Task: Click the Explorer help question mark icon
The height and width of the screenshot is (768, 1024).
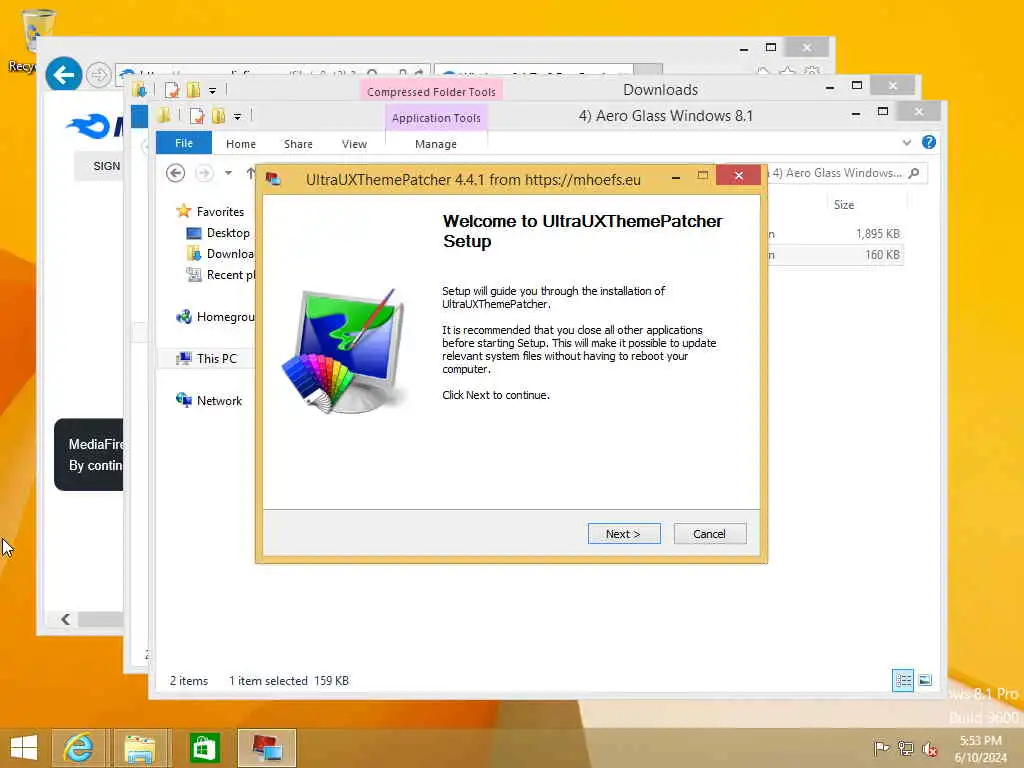Action: click(928, 142)
